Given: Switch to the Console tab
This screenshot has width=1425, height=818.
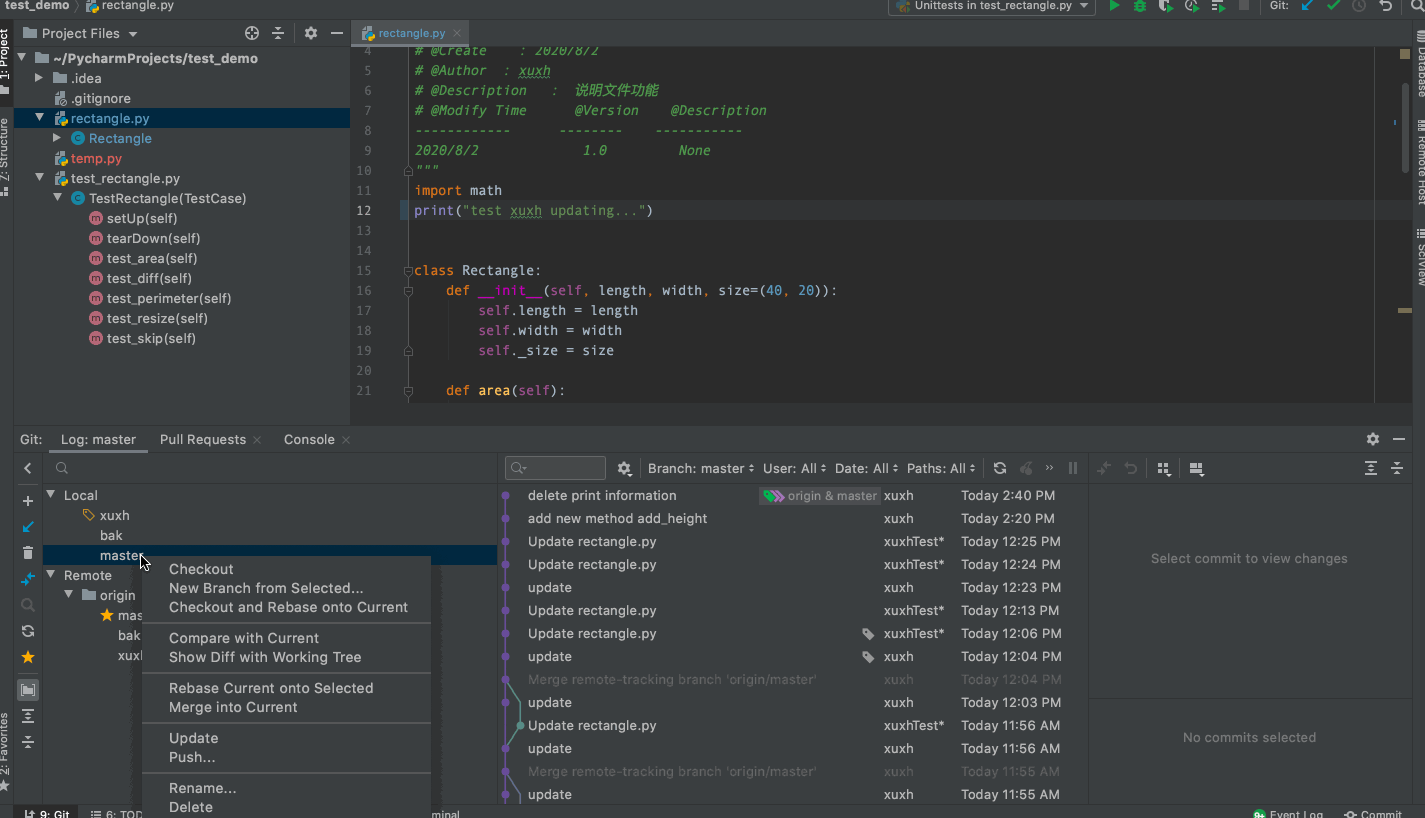Looking at the screenshot, I should coord(309,439).
